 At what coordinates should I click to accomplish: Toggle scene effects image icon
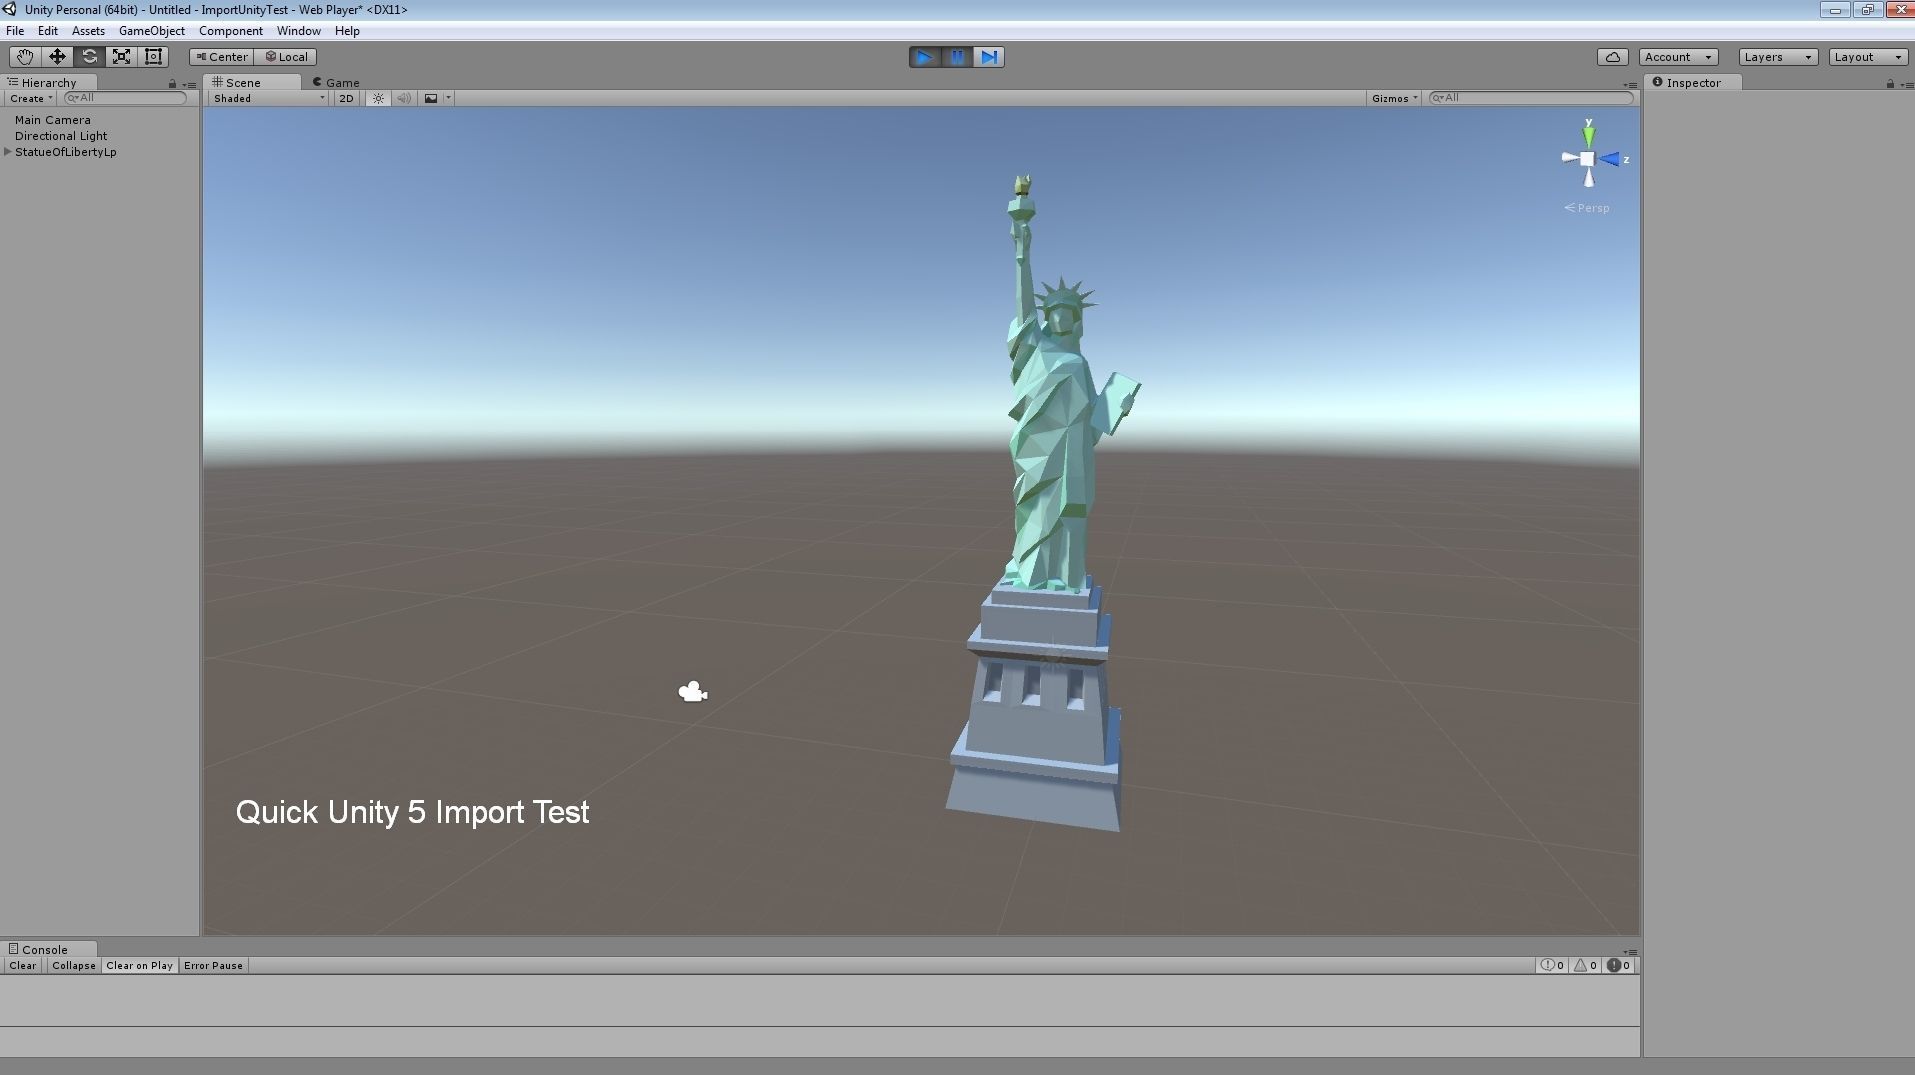point(431,98)
